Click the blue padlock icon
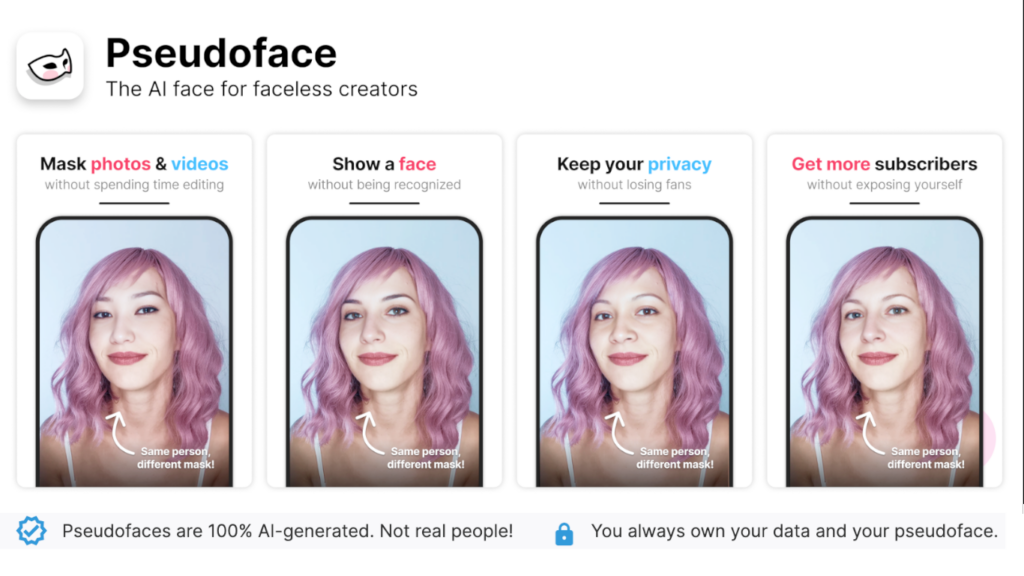Screen dimensions: 1024x576 (564, 533)
